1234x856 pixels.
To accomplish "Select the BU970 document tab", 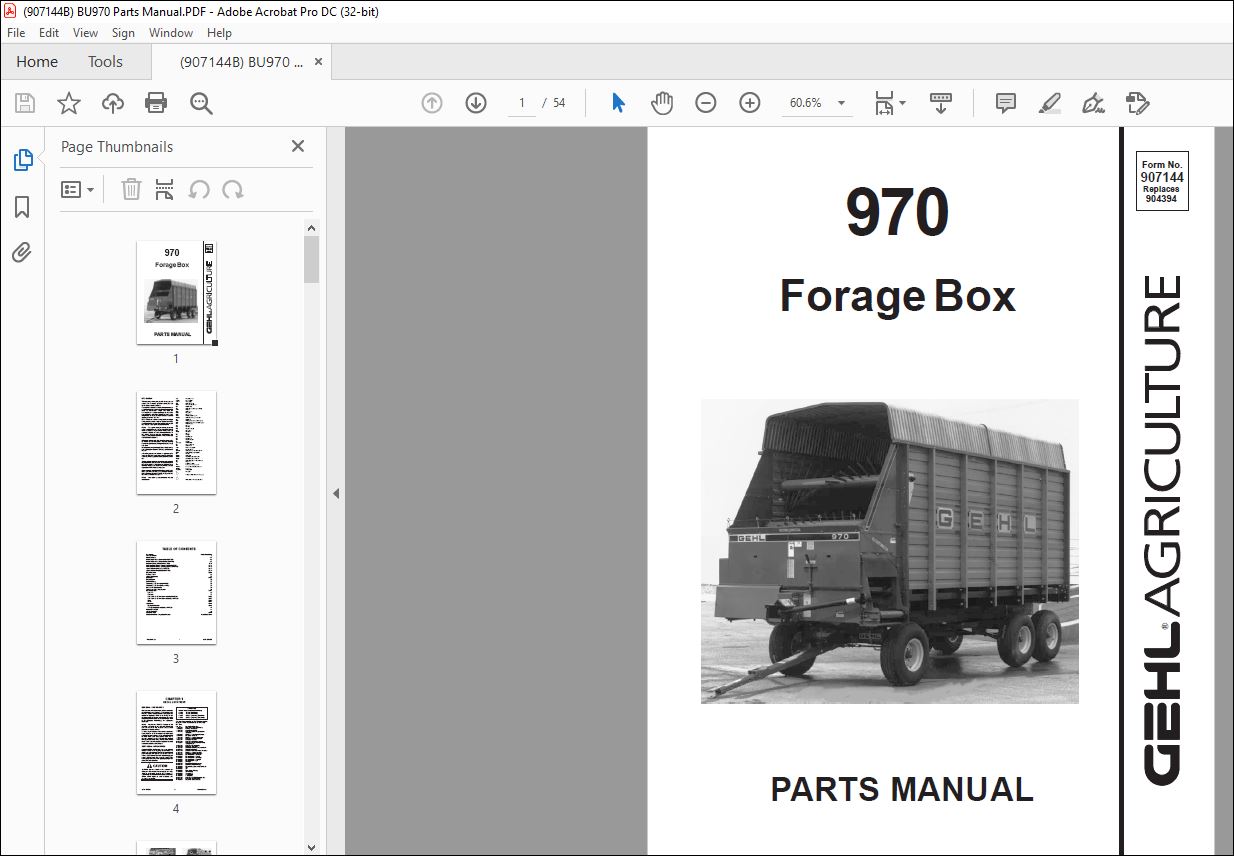I will click(x=241, y=62).
